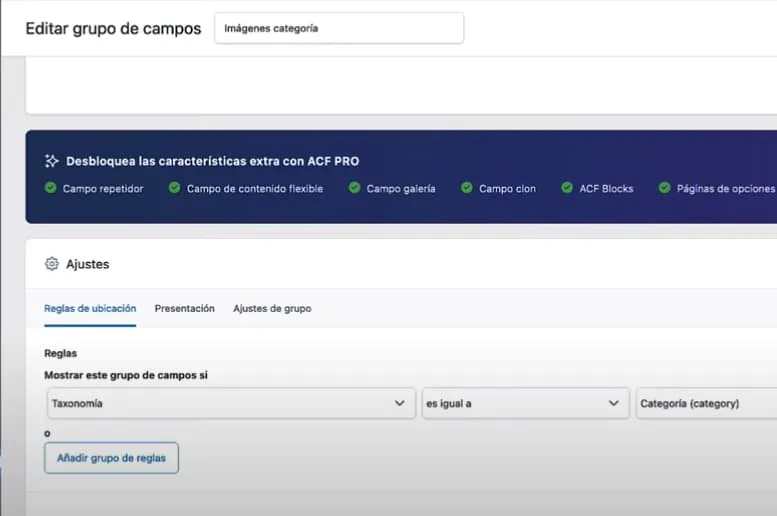The image size is (777, 516).
Task: Open the 'es igual a' operator dropdown
Action: point(526,403)
